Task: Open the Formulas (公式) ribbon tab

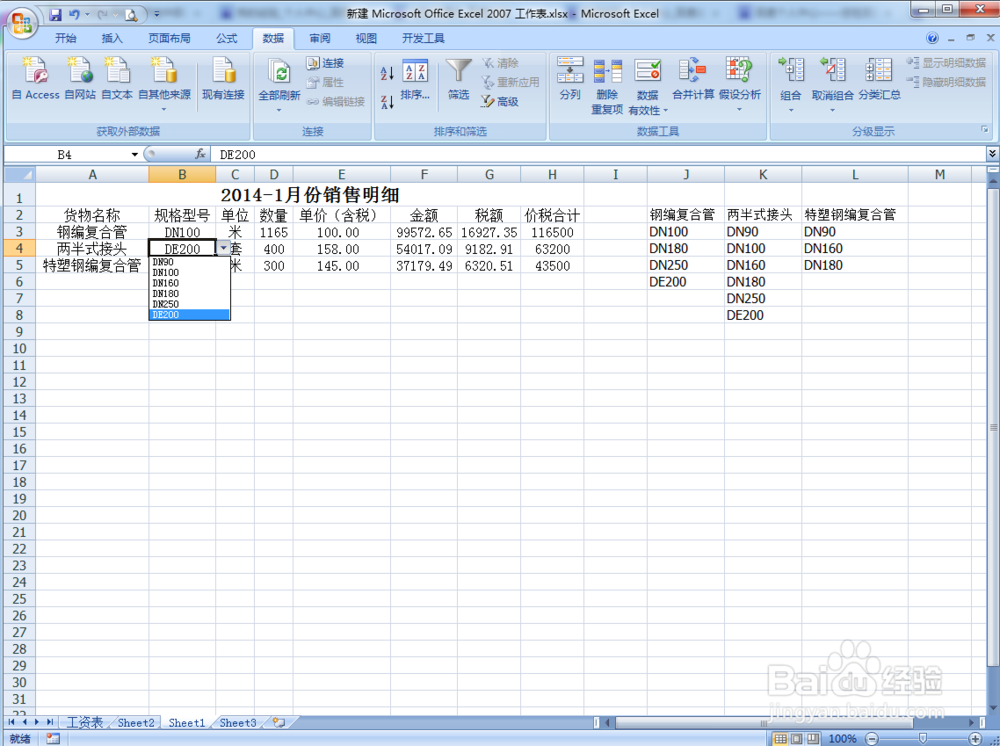Action: pyautogui.click(x=226, y=38)
